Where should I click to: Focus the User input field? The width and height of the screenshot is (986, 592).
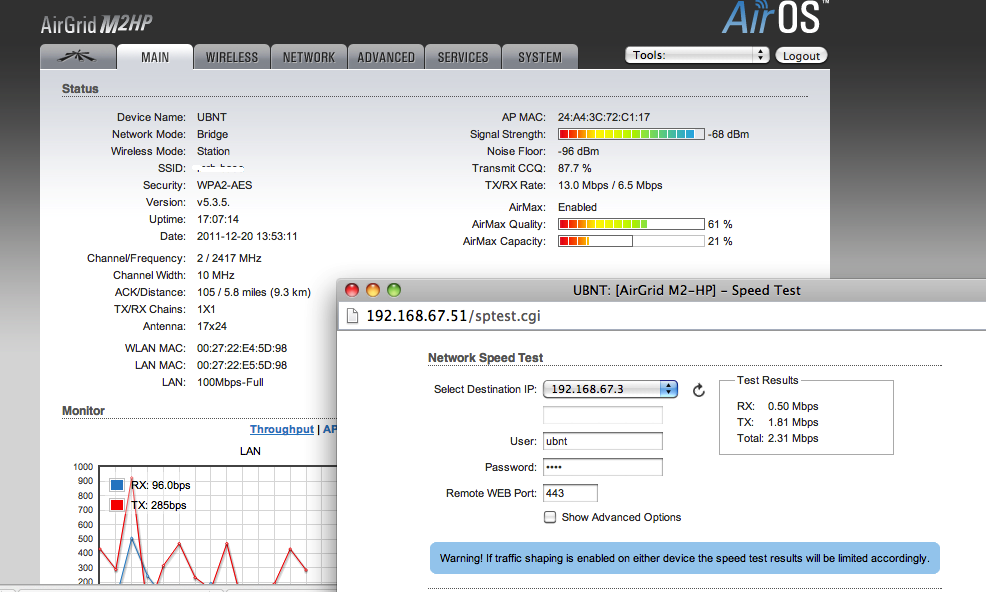click(x=602, y=441)
